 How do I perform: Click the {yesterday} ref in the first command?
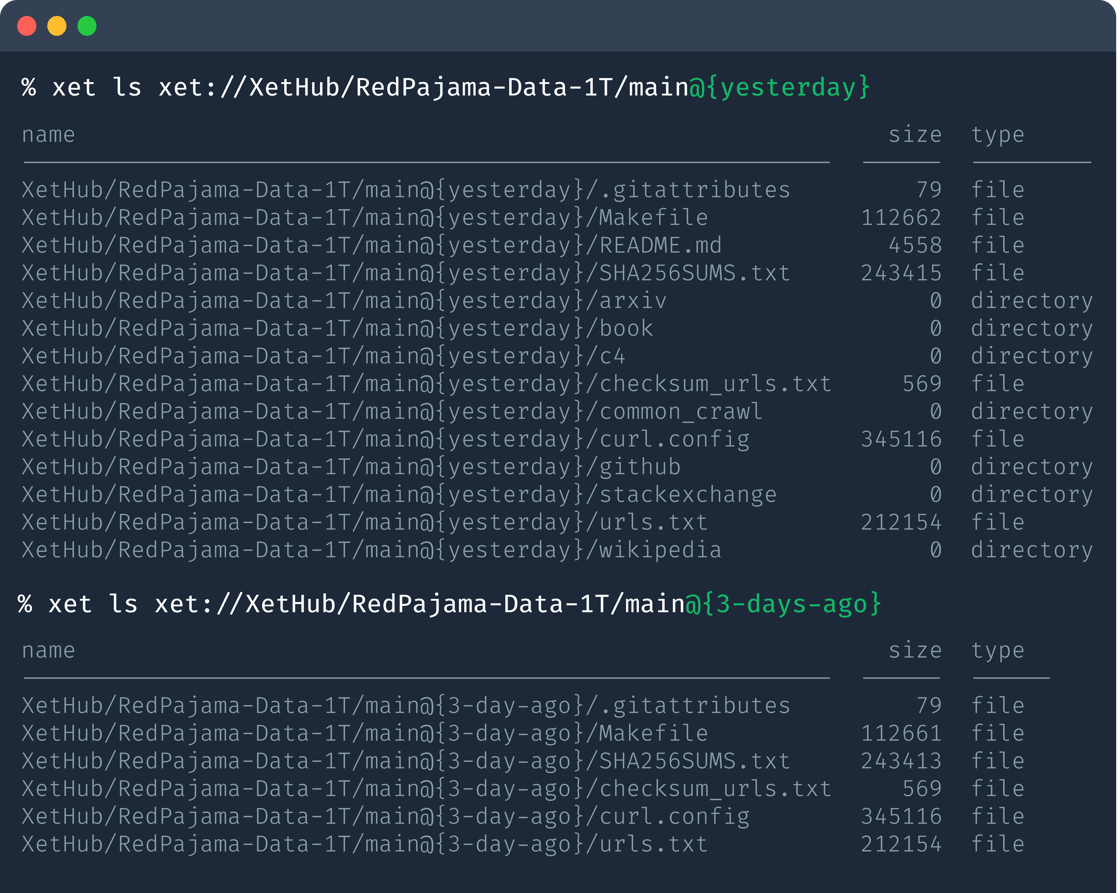coord(790,87)
